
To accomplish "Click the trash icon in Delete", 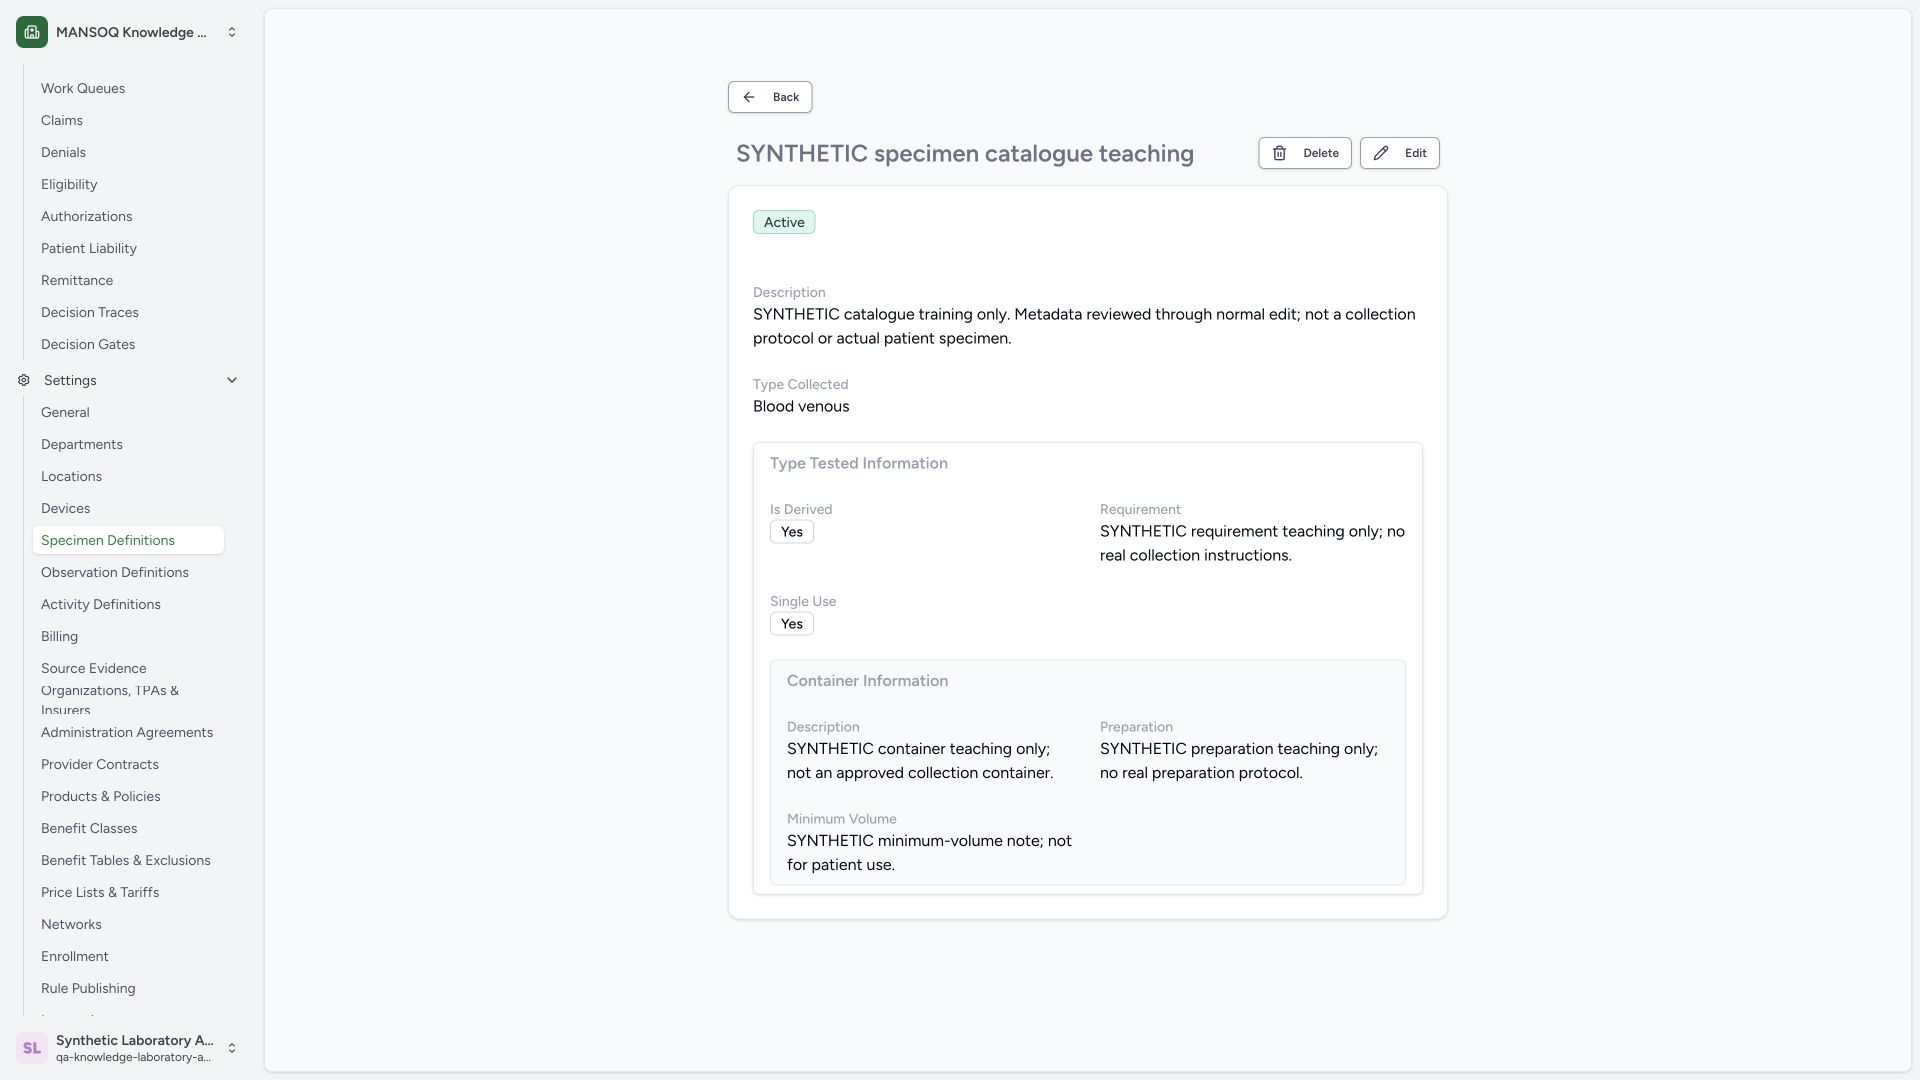I will point(1279,153).
